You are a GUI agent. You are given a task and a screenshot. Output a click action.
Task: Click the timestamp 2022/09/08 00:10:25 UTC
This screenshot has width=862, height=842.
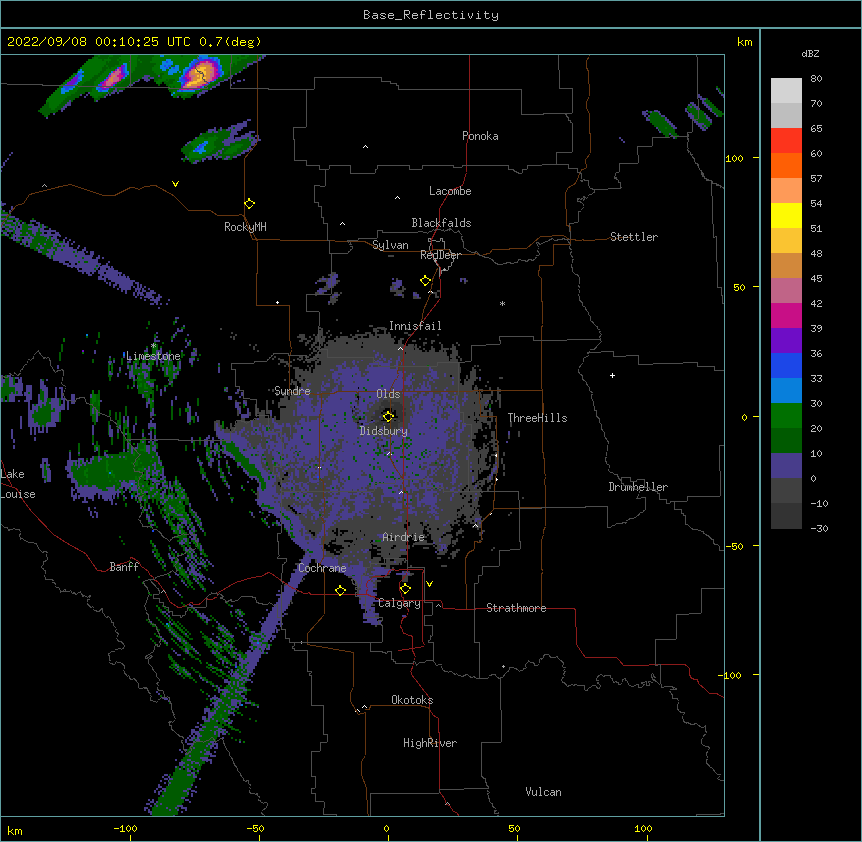(99, 42)
